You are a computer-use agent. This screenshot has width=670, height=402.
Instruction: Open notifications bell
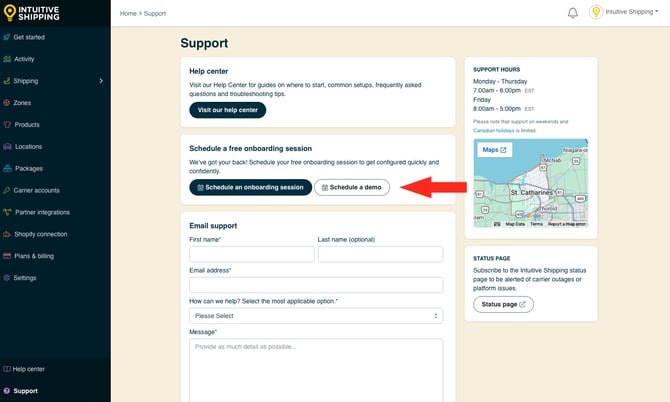point(573,13)
